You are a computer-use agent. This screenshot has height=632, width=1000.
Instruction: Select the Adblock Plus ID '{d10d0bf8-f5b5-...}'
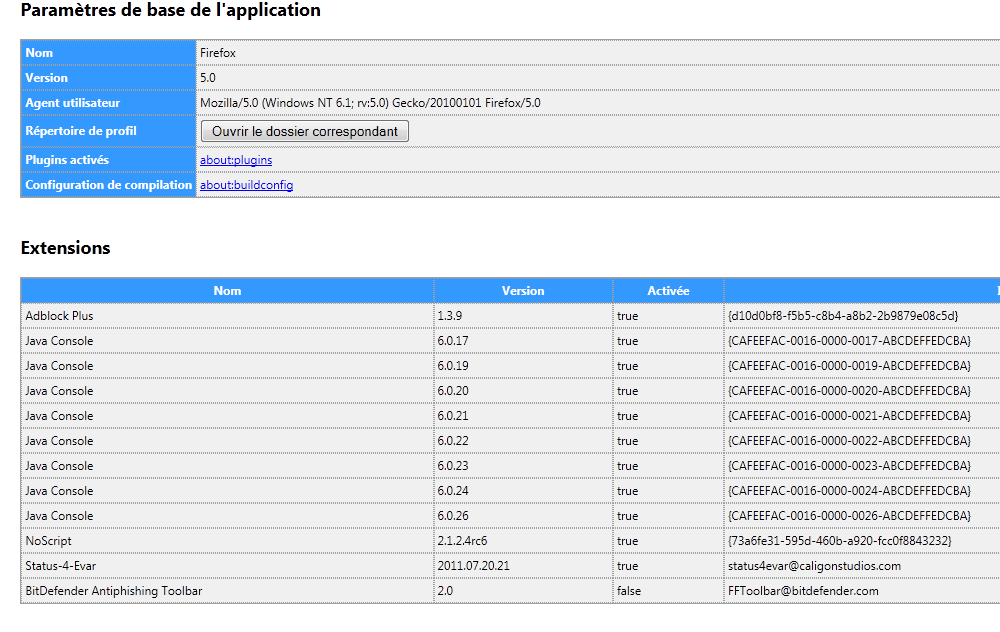(x=843, y=316)
